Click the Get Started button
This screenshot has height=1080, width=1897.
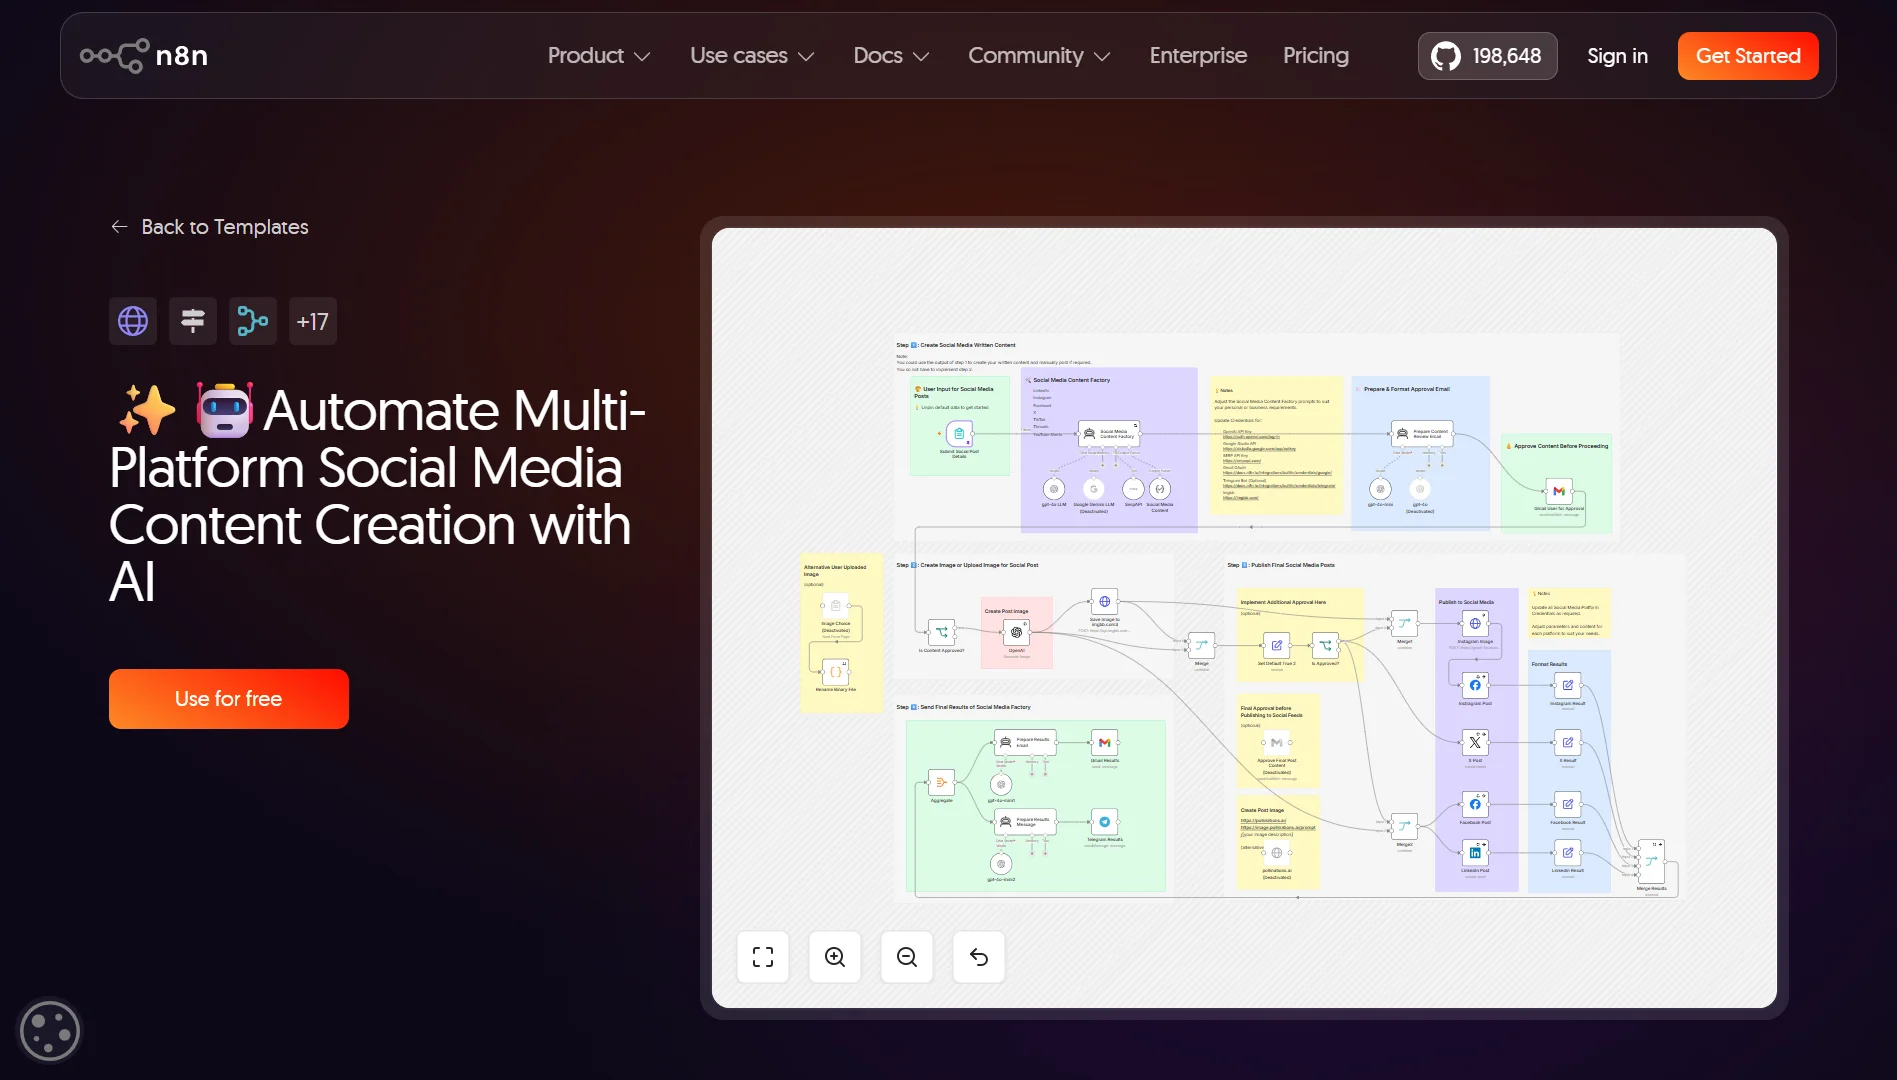(x=1748, y=56)
